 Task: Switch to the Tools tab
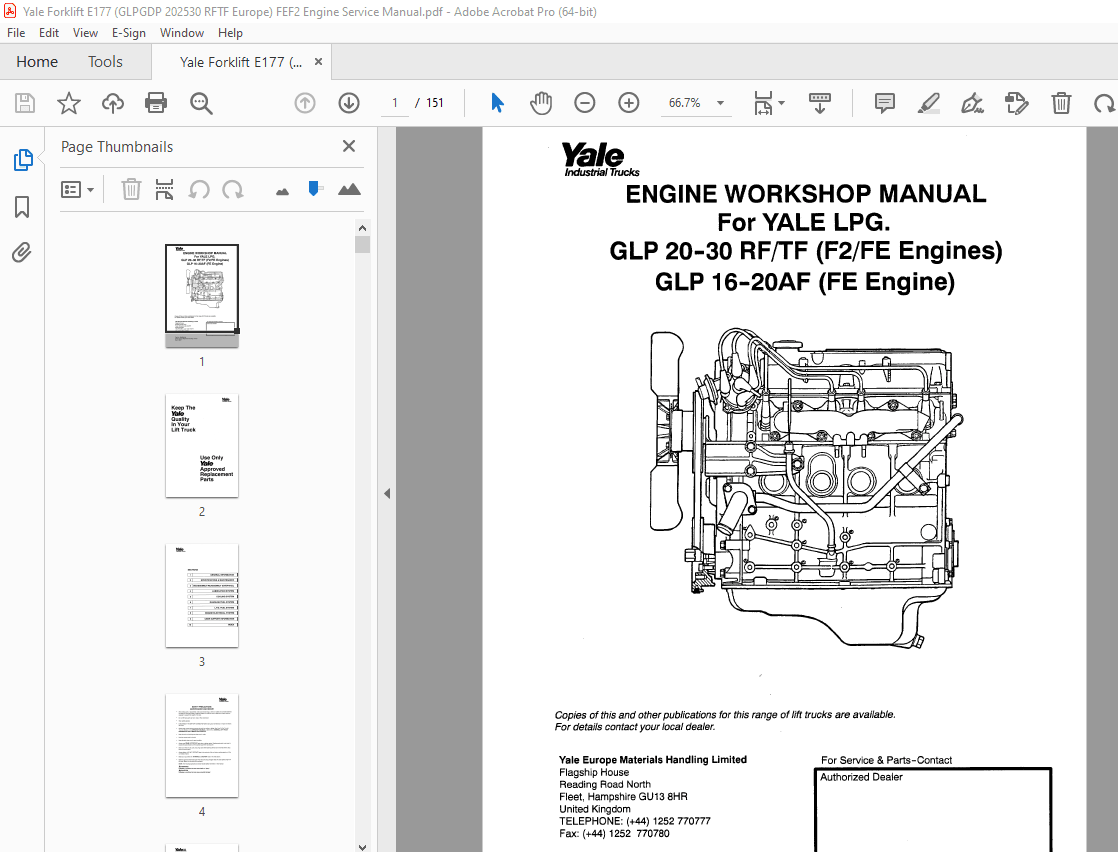click(x=105, y=61)
